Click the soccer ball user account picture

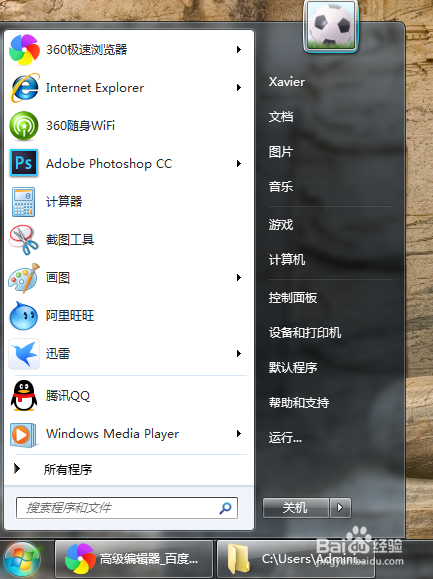coord(331,27)
